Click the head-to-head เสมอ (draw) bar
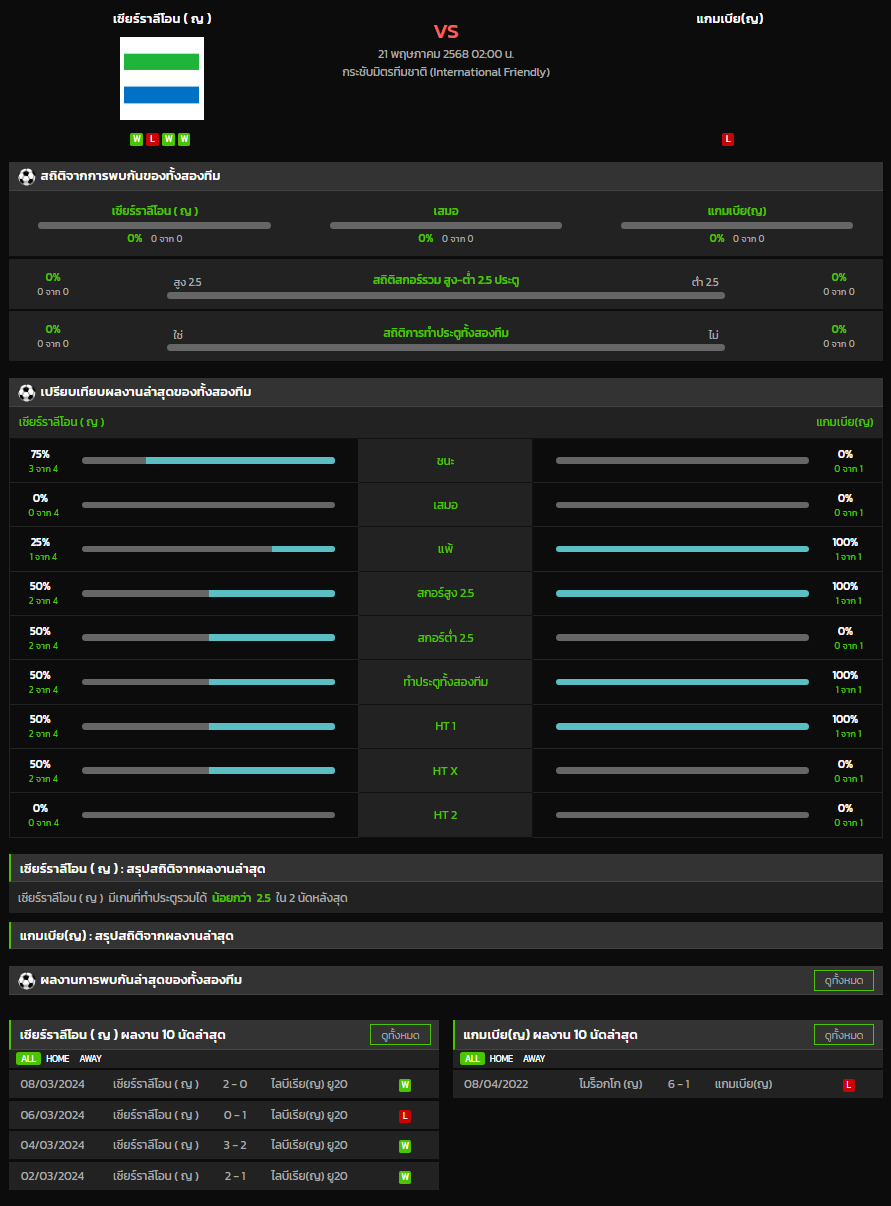The width and height of the screenshot is (891, 1206). point(446,225)
